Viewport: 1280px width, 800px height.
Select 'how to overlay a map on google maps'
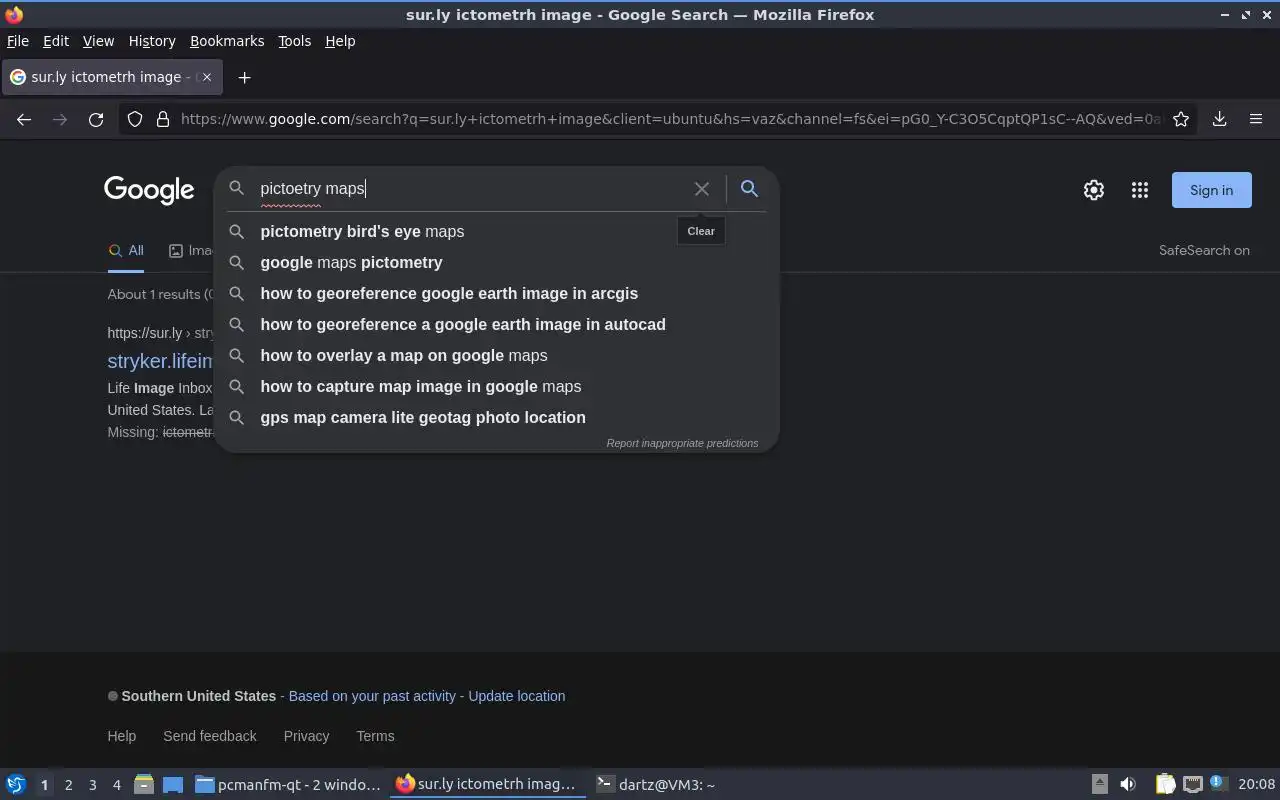click(497, 356)
